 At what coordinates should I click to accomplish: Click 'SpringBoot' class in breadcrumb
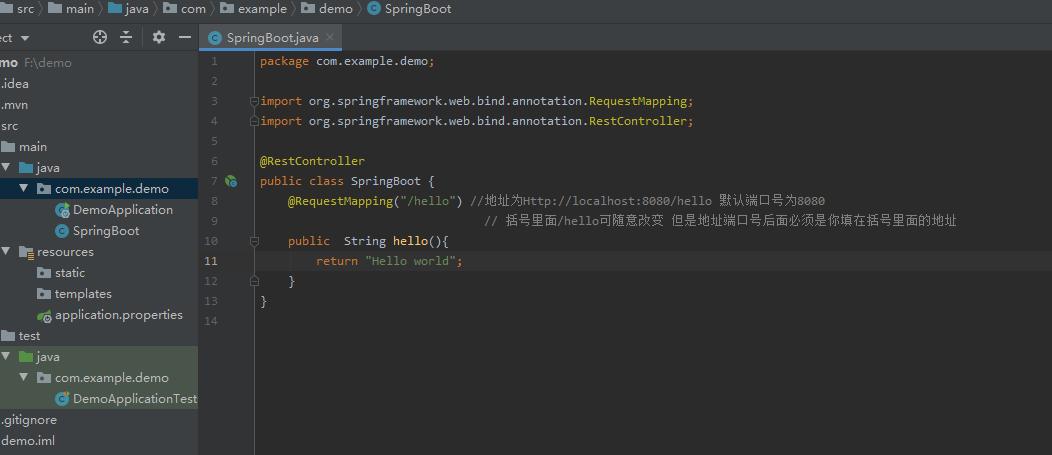[418, 9]
